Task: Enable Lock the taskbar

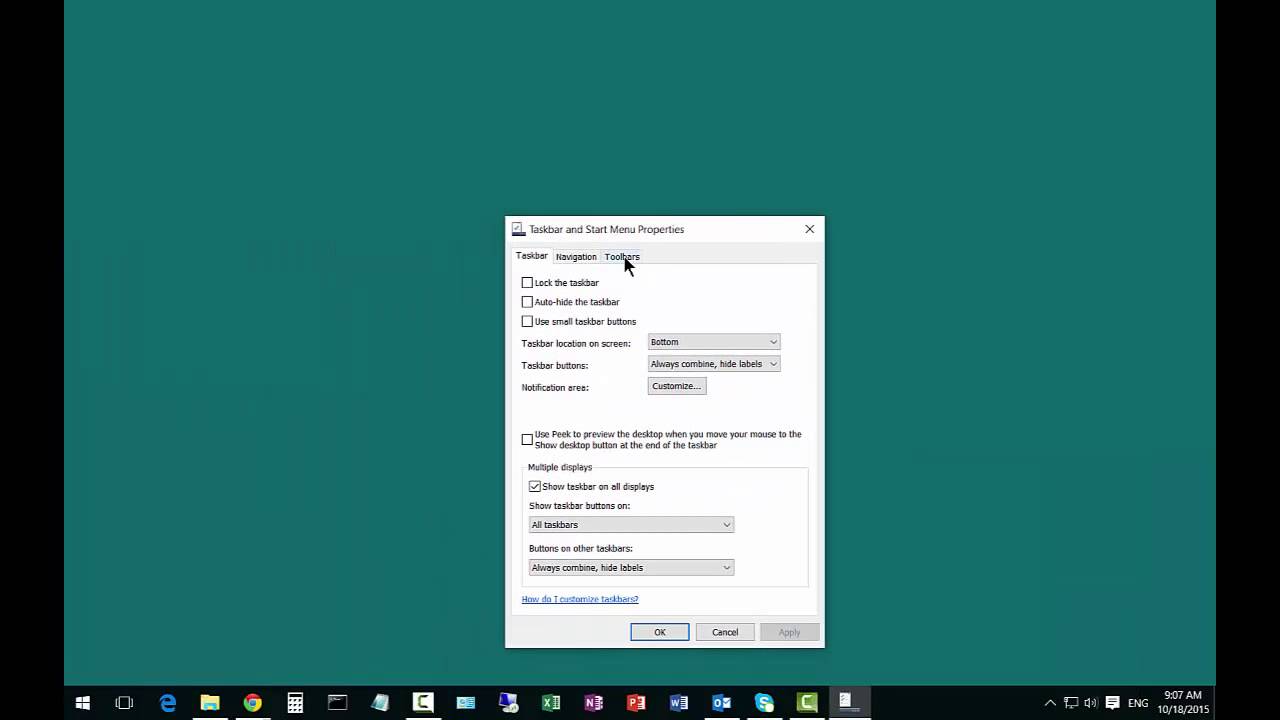Action: (x=527, y=283)
